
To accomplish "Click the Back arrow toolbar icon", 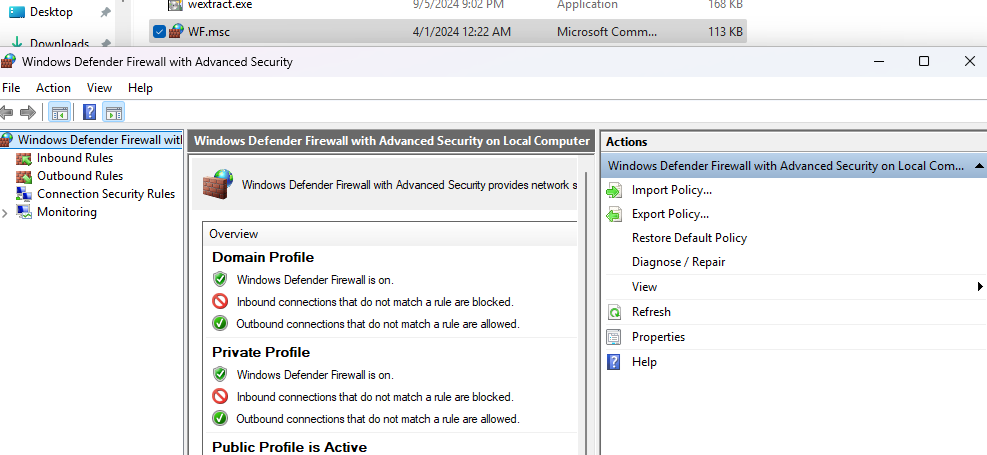I will [x=7, y=113].
